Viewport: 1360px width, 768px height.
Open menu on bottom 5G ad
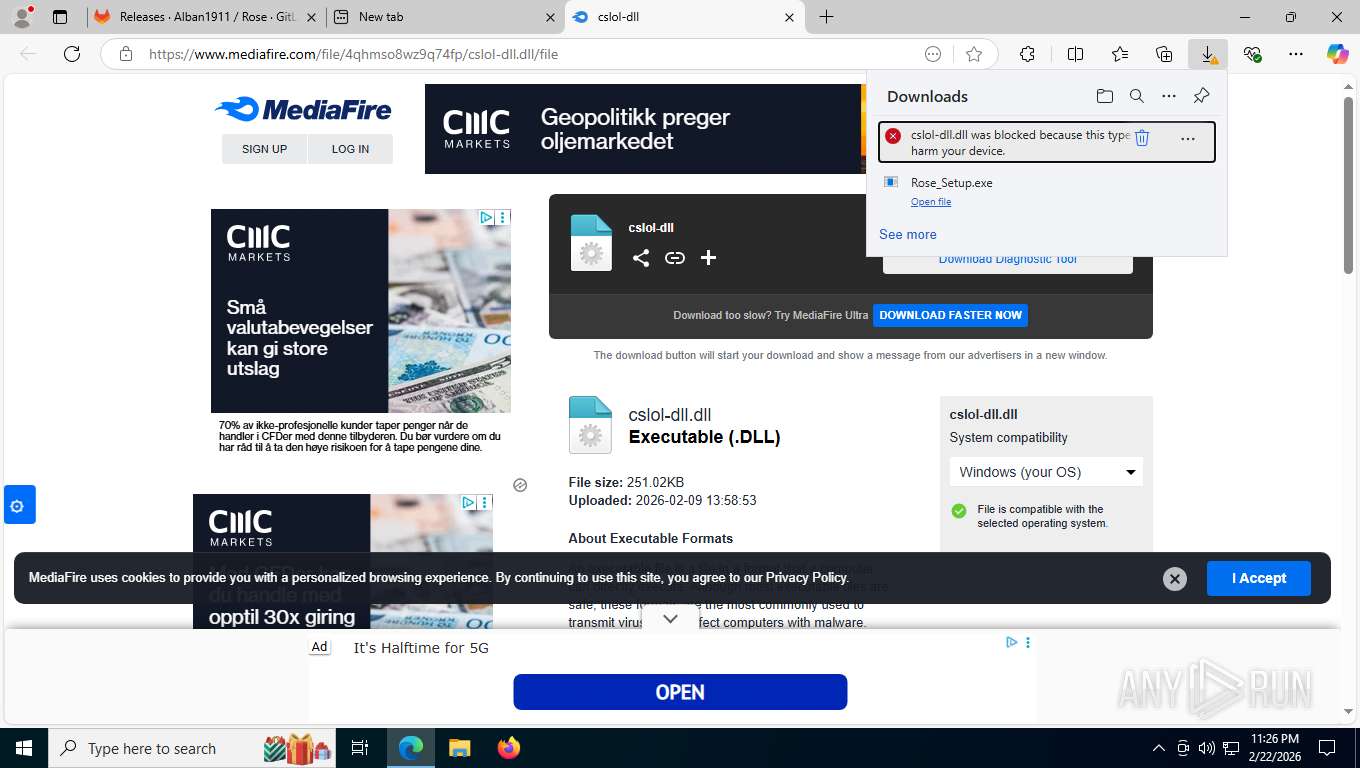[x=1027, y=642]
